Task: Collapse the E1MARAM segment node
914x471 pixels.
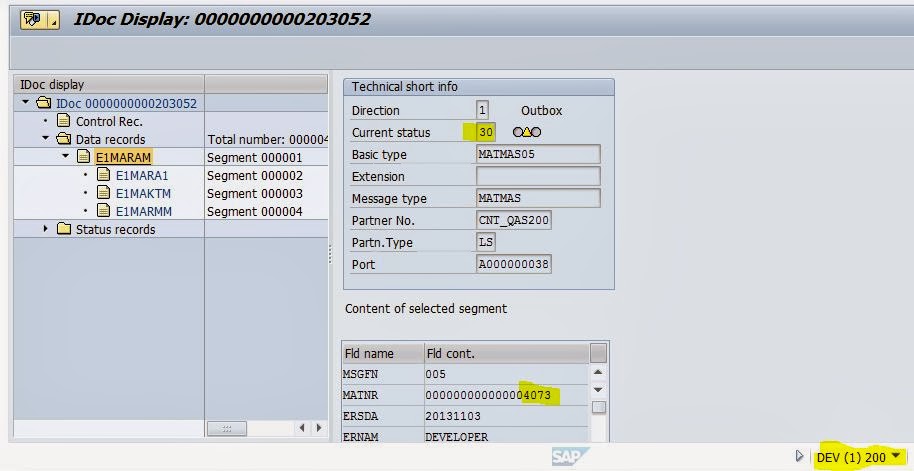Action: [x=65, y=156]
